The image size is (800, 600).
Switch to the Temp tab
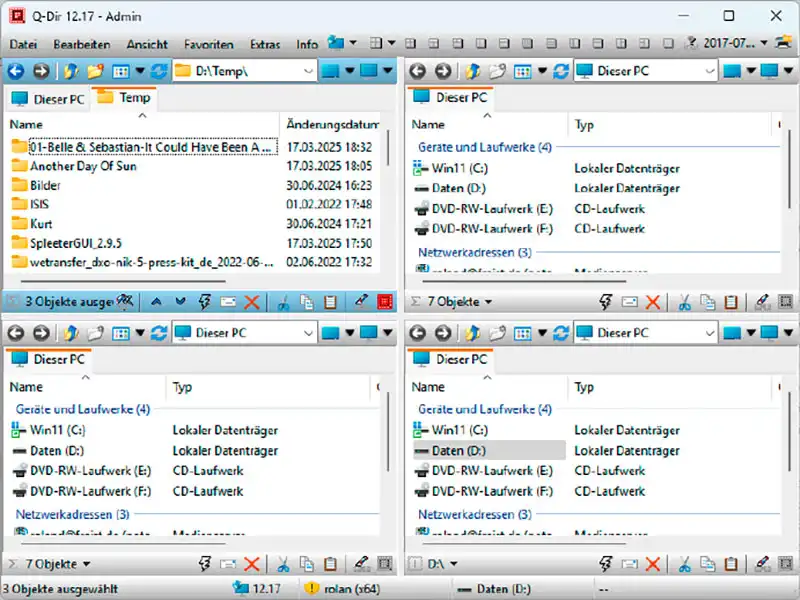tap(125, 99)
